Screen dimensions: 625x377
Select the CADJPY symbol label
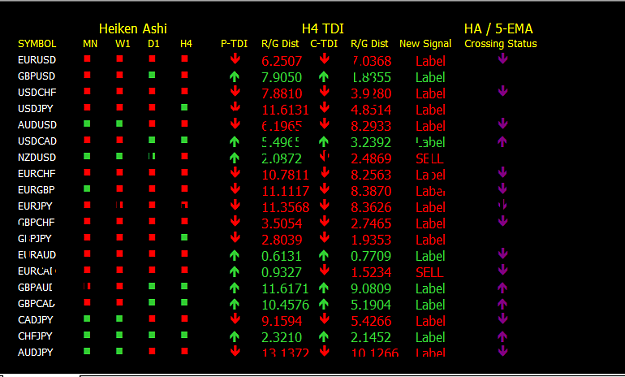35,320
